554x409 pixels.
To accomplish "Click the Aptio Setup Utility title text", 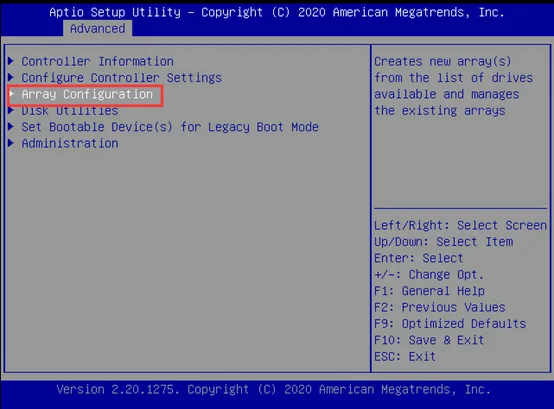I will pos(277,12).
